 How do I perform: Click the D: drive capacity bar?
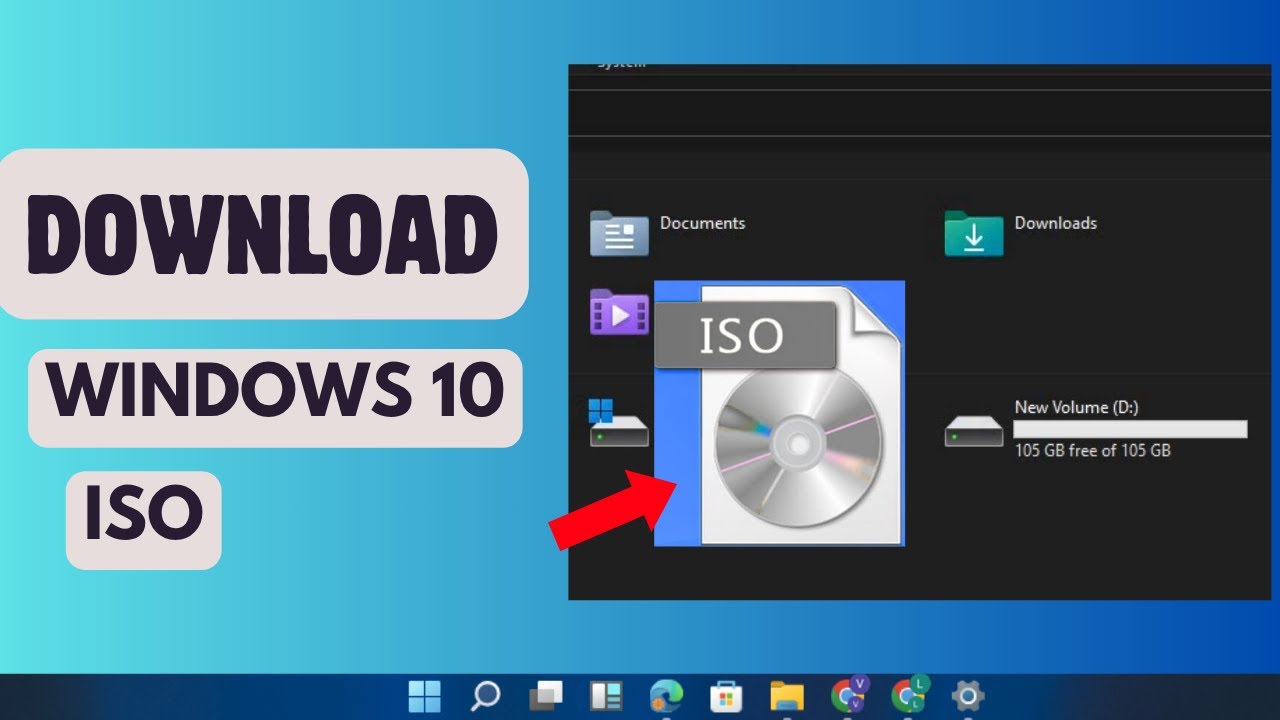point(1131,429)
